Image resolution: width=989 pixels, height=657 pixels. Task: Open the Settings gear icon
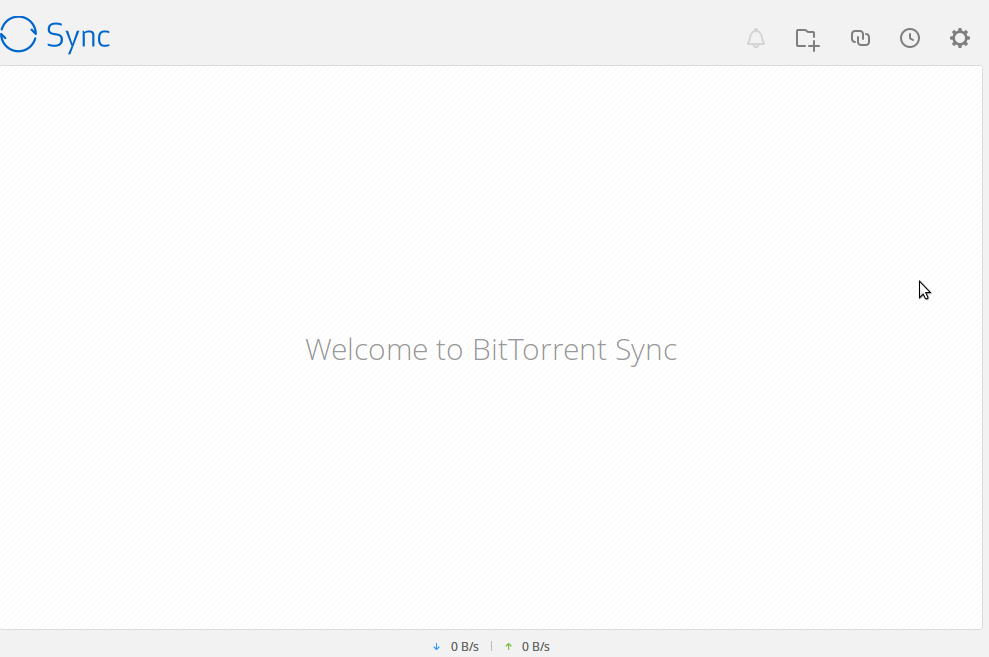[959, 38]
